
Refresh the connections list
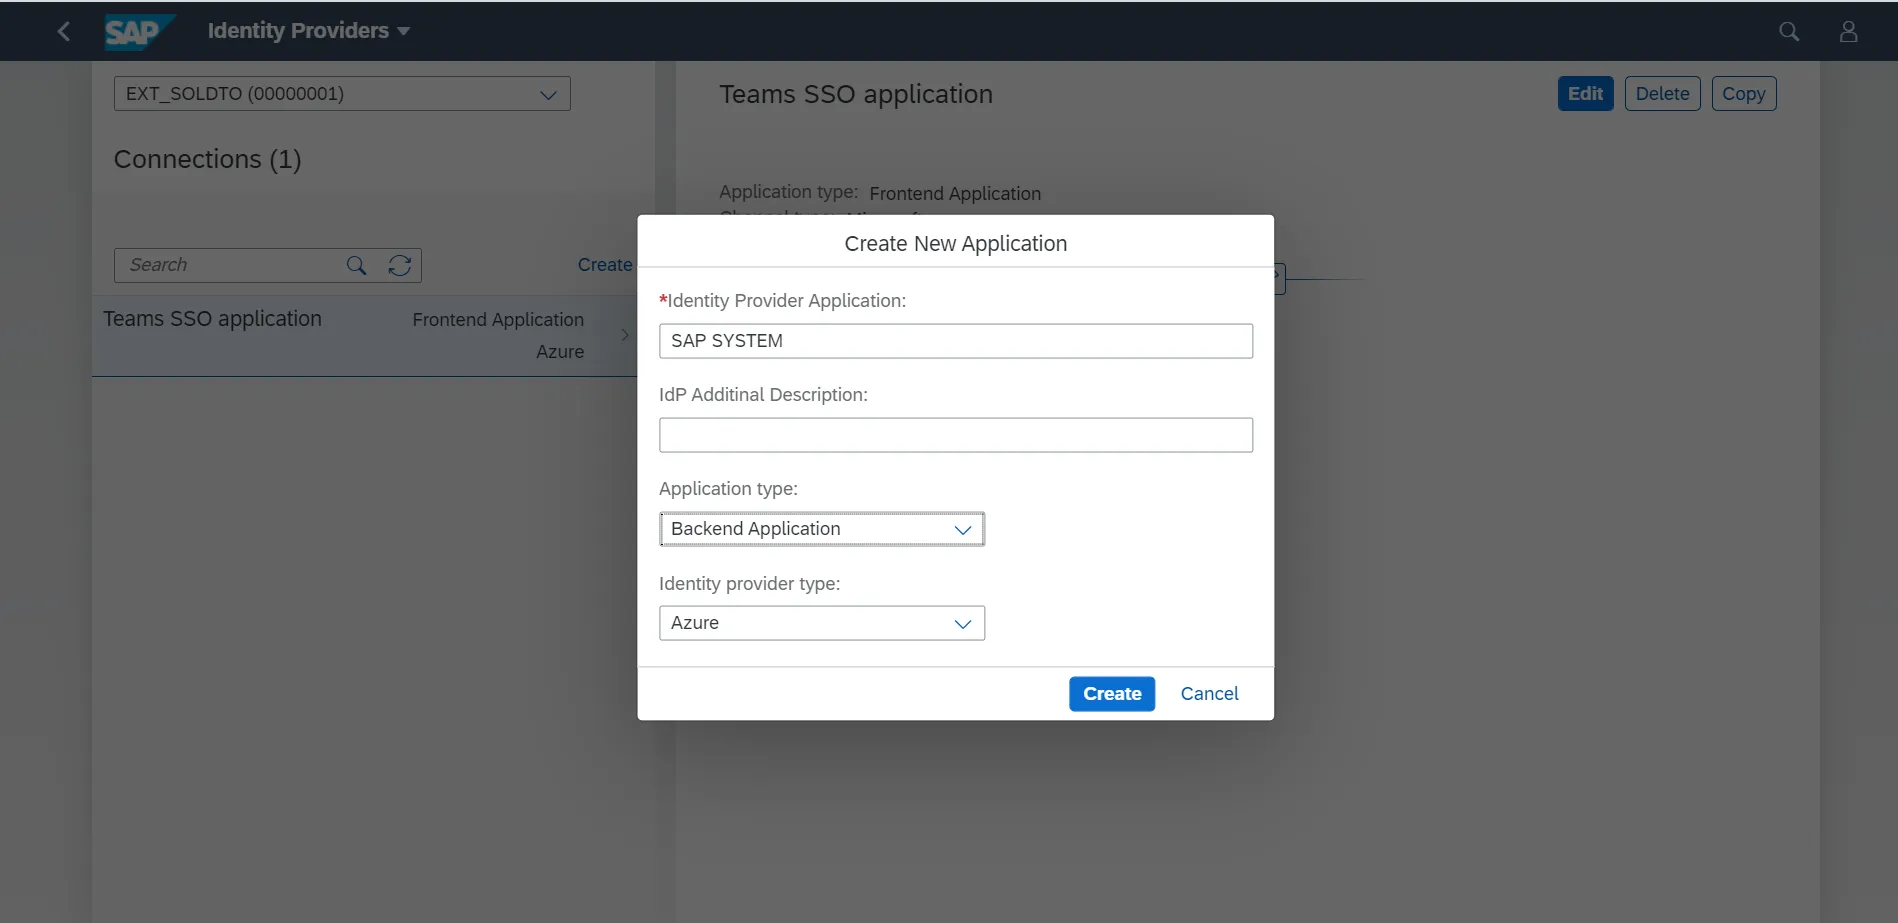400,265
